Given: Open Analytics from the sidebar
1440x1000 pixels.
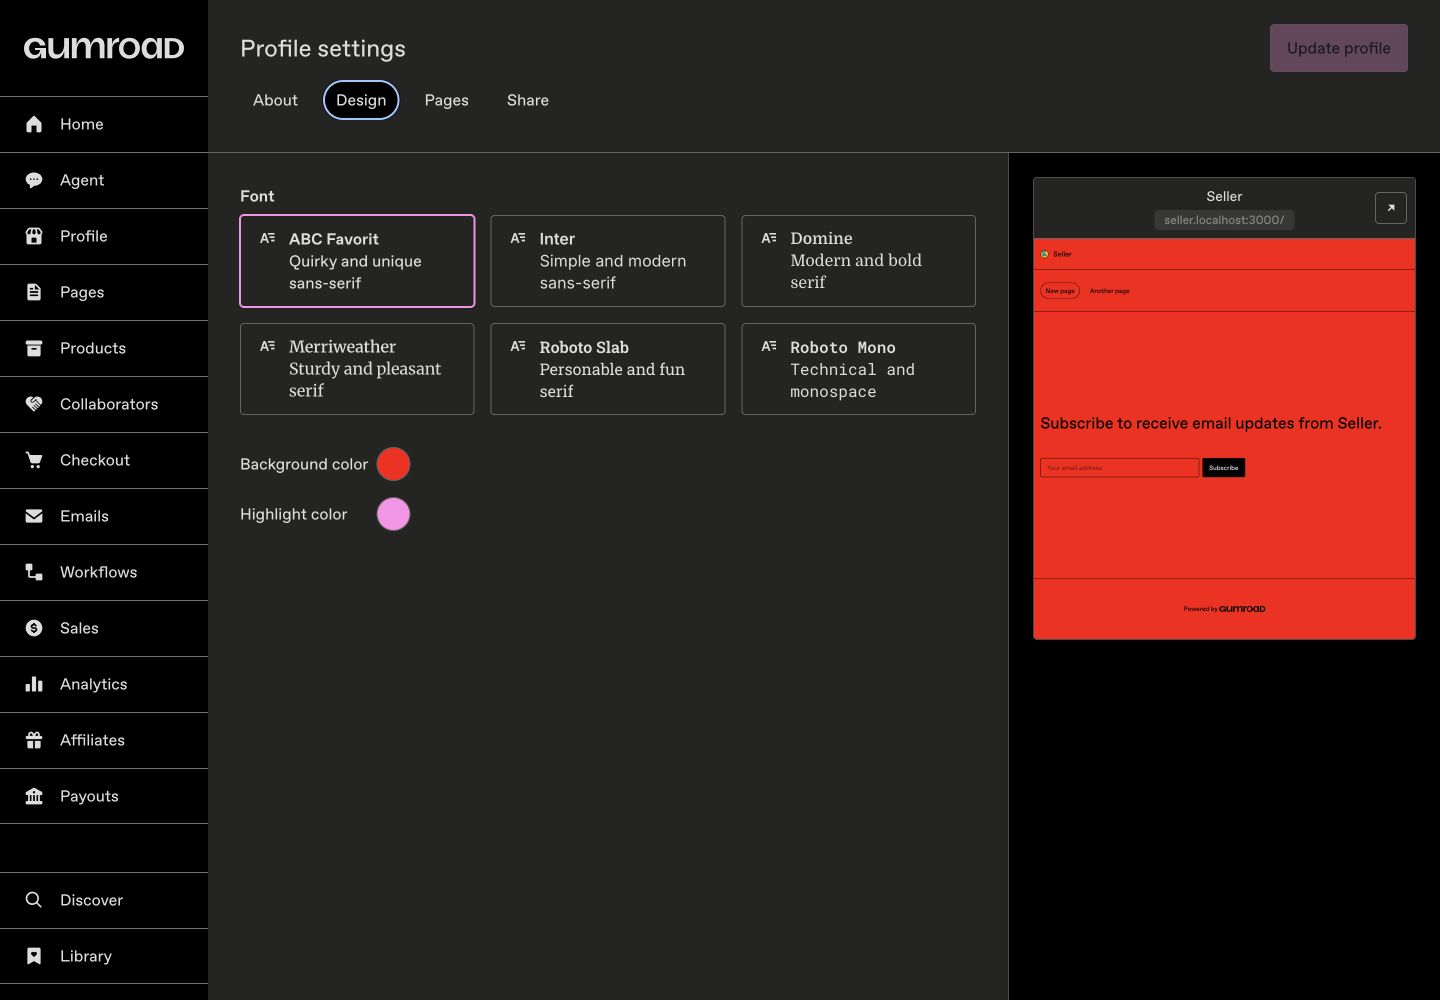Looking at the screenshot, I should click(x=104, y=684).
